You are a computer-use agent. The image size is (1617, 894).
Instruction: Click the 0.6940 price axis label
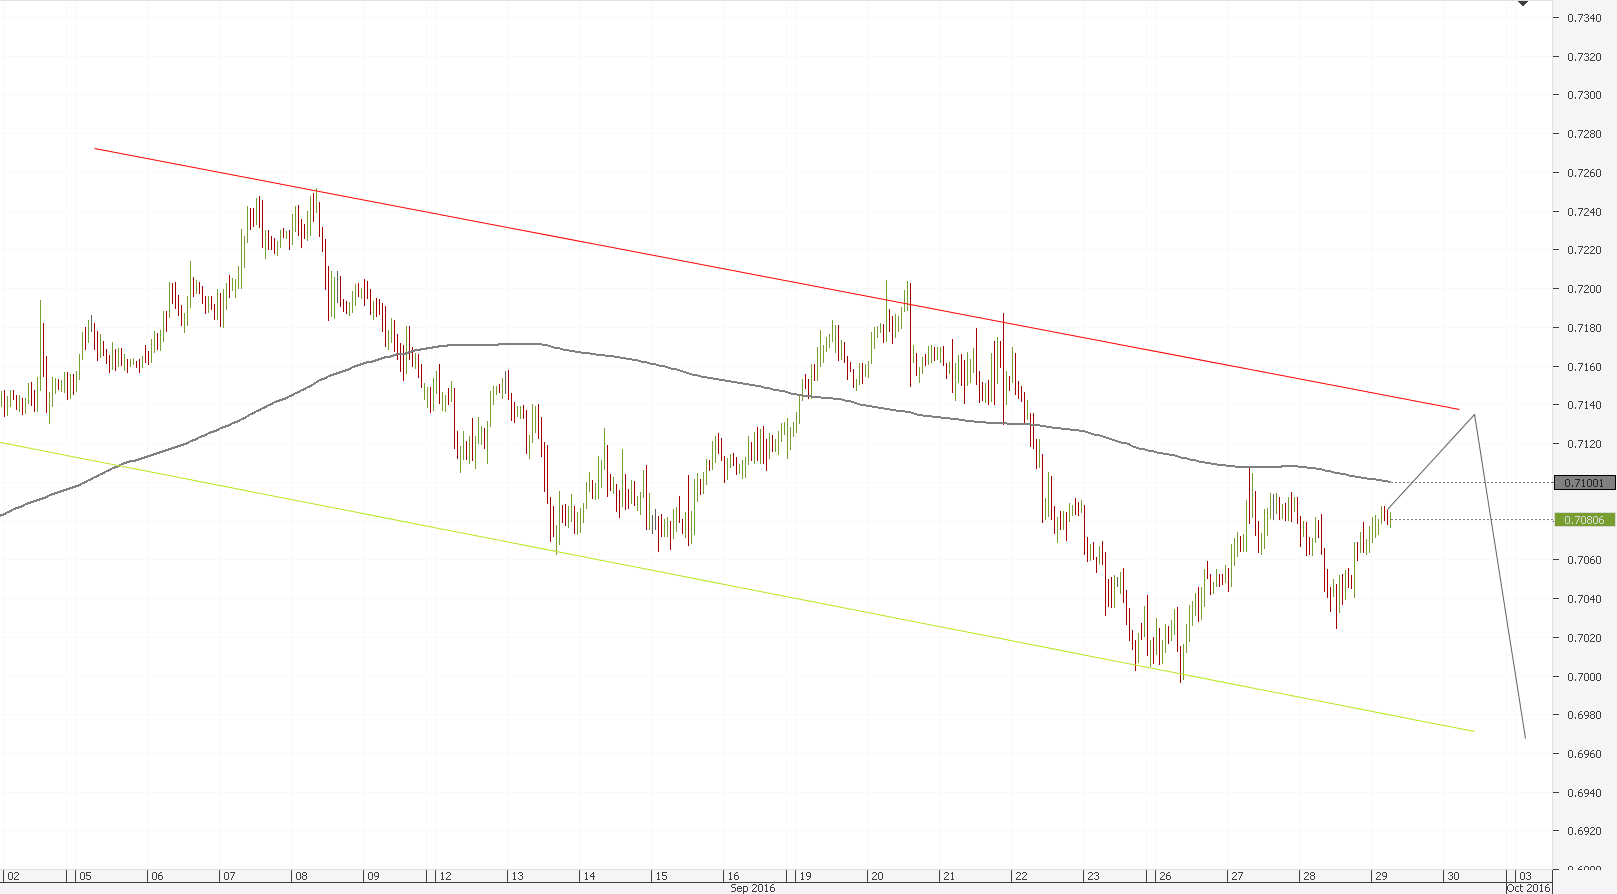click(1584, 793)
